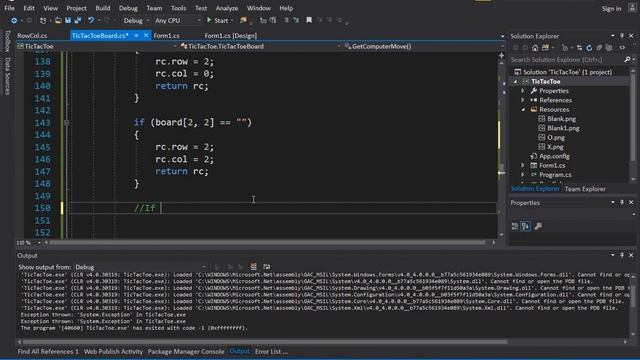Viewport: 640px width, 360px height.
Task: Click Collapse All icon in Solution Explorer toolbar
Action: coord(599,48)
